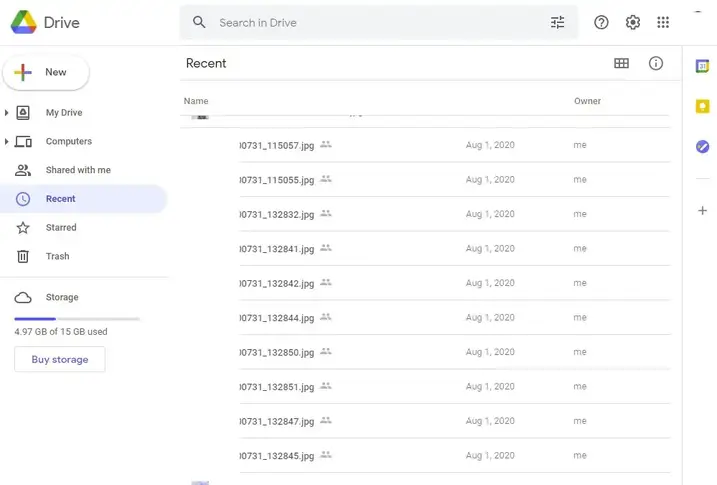This screenshot has width=717, height=485.
Task: Select file 0731_132841.jpg
Action: 277,249
